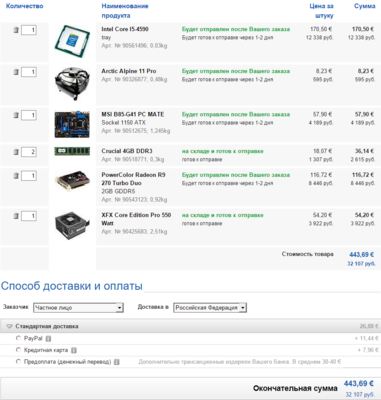Show info icon for Предоплата option
Viewport: 381px width, 400px height.
[117, 362]
